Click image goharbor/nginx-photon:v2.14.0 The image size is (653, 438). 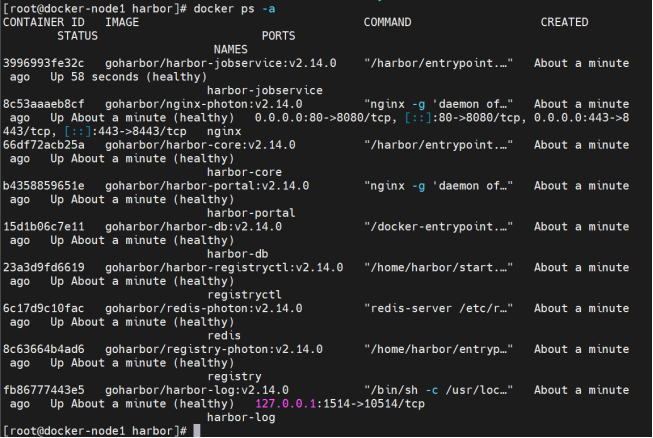[x=204, y=104]
